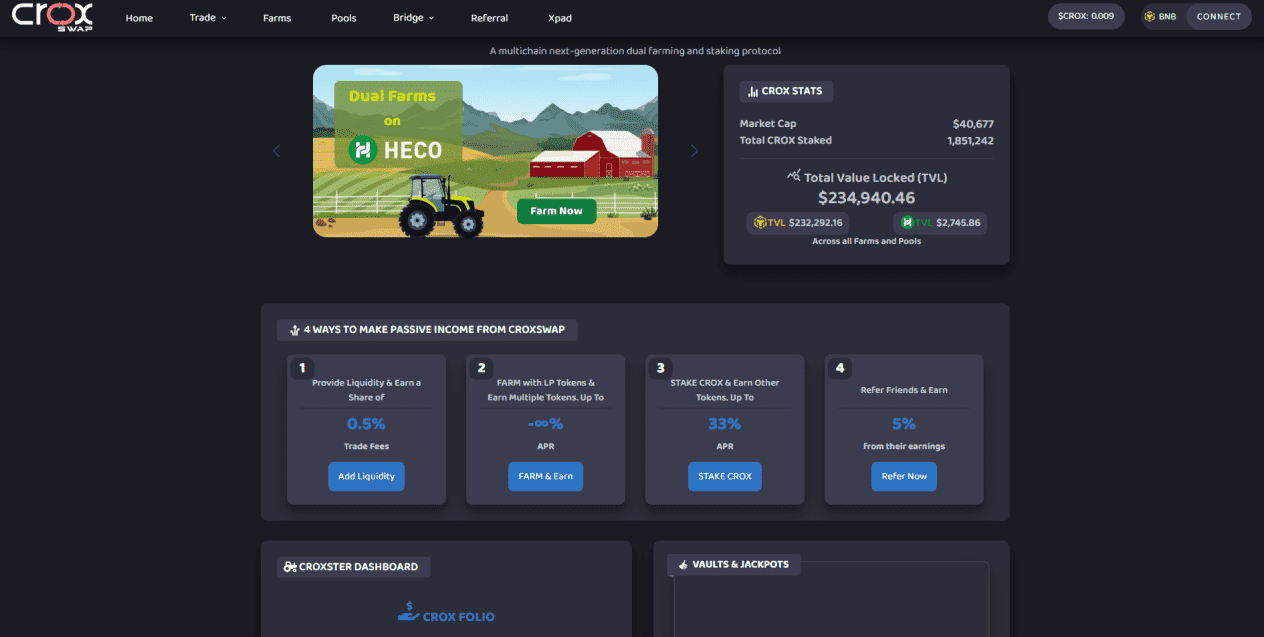The height and width of the screenshot is (637, 1264).
Task: Click the Dual Farms on HECO banner
Action: coord(485,151)
